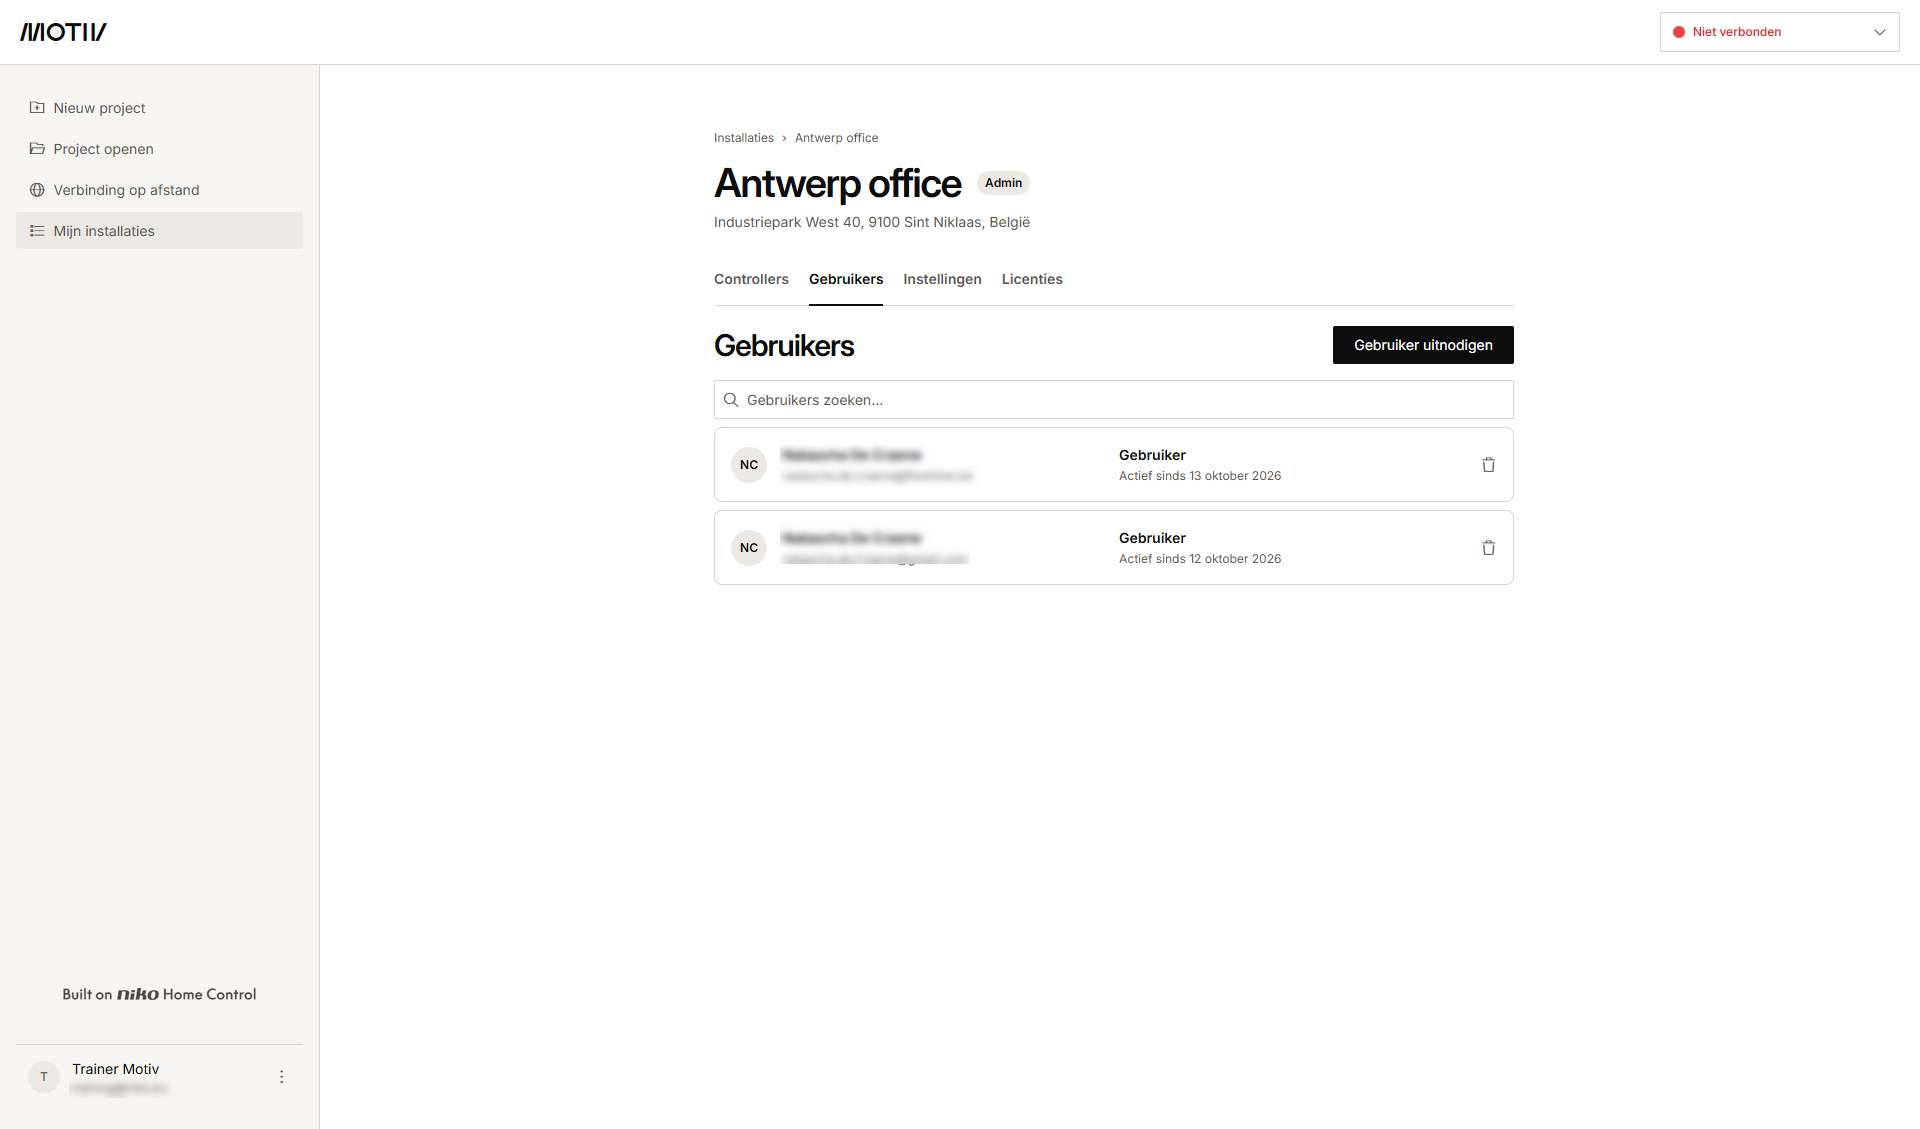Click the MOTIV logo
Screen dimensions: 1920x1129
[63, 32]
